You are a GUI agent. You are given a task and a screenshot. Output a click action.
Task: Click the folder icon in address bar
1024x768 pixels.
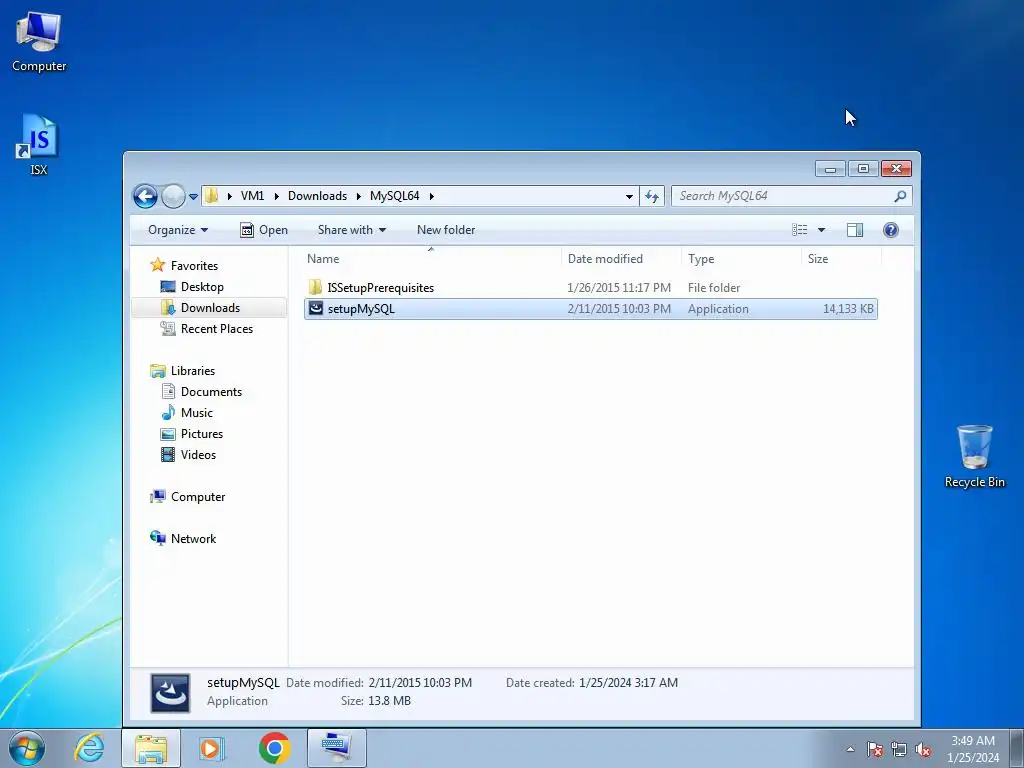click(212, 195)
